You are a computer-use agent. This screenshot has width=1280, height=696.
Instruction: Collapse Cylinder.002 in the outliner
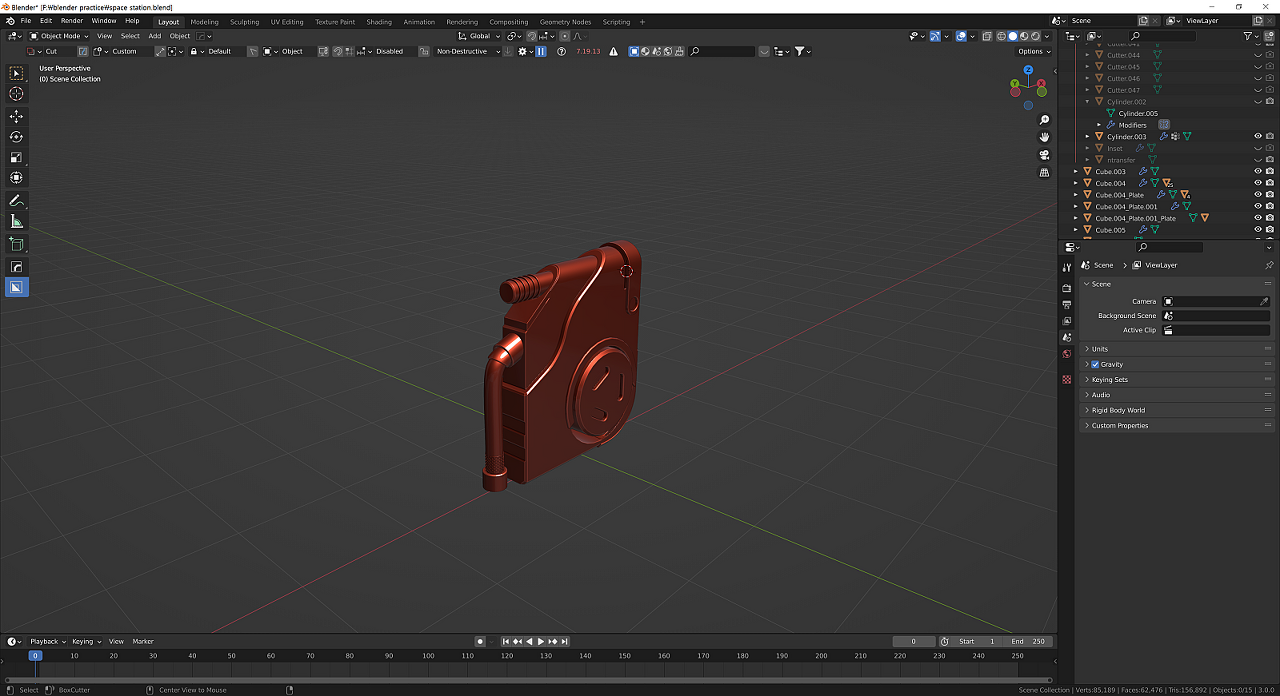(1088, 102)
